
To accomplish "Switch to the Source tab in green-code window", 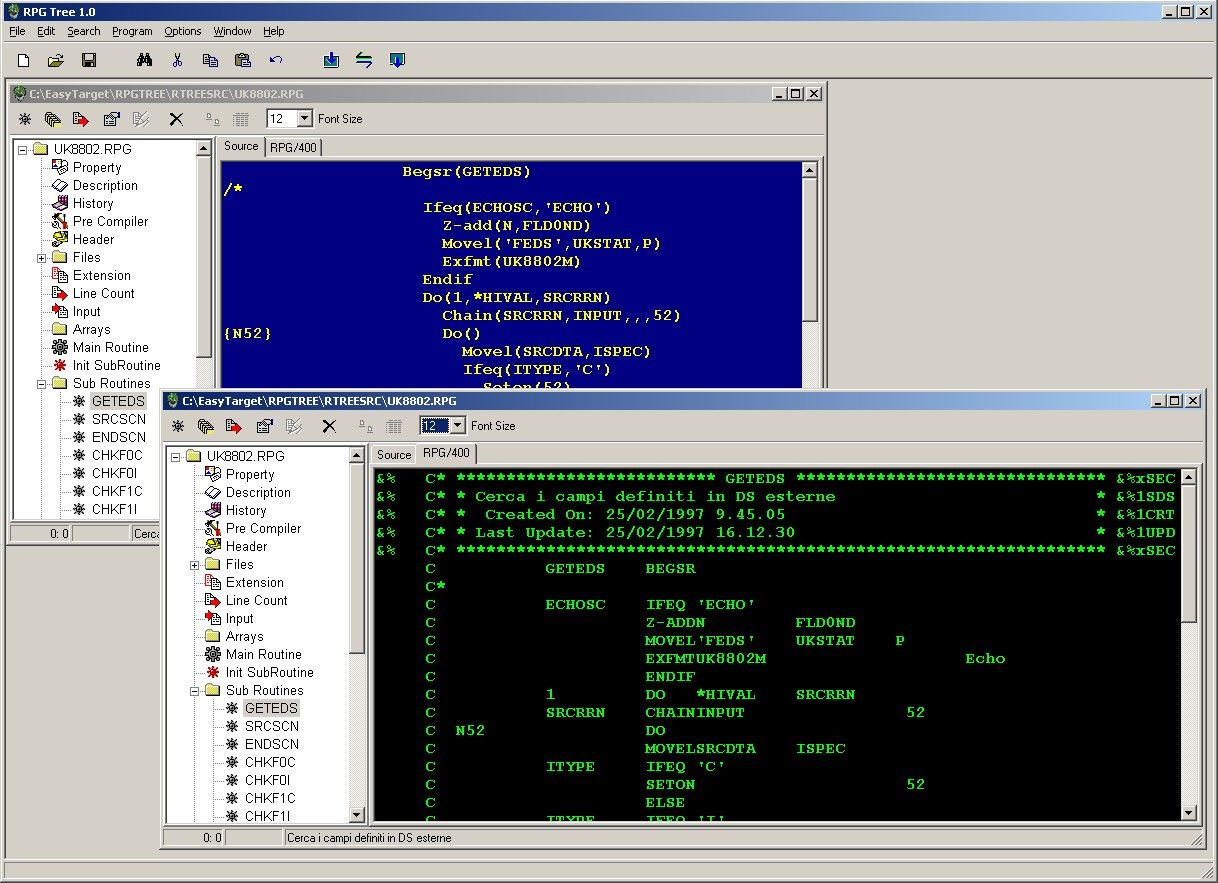I will click(394, 454).
